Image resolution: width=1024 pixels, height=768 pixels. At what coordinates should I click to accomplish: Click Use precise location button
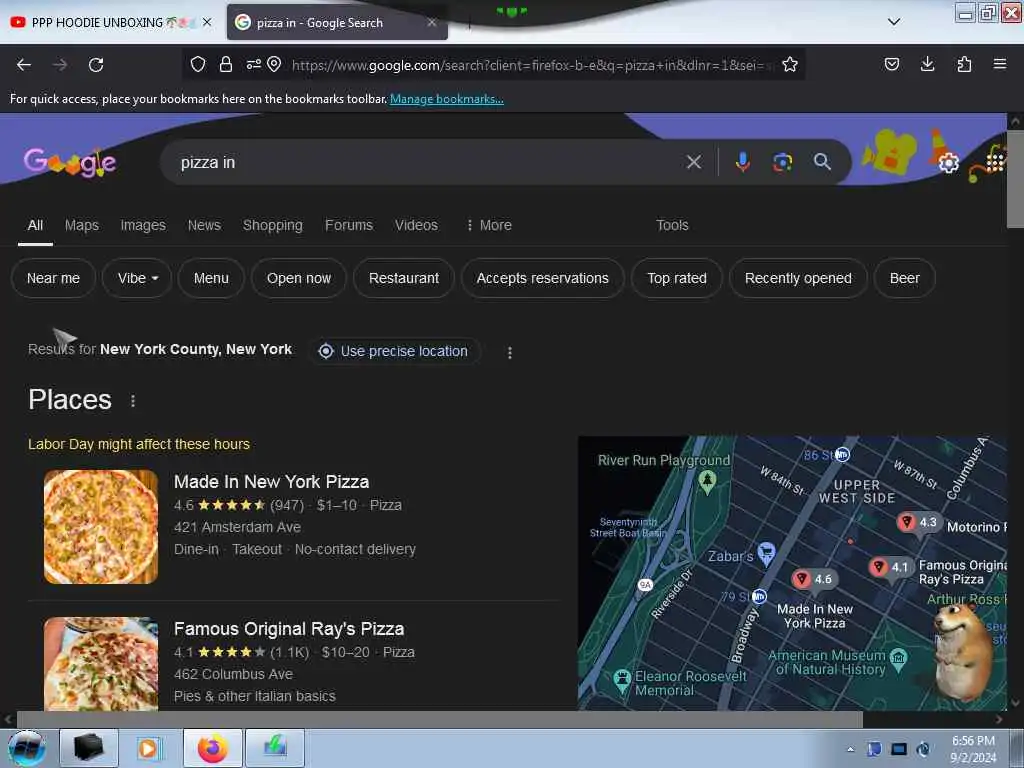point(394,351)
